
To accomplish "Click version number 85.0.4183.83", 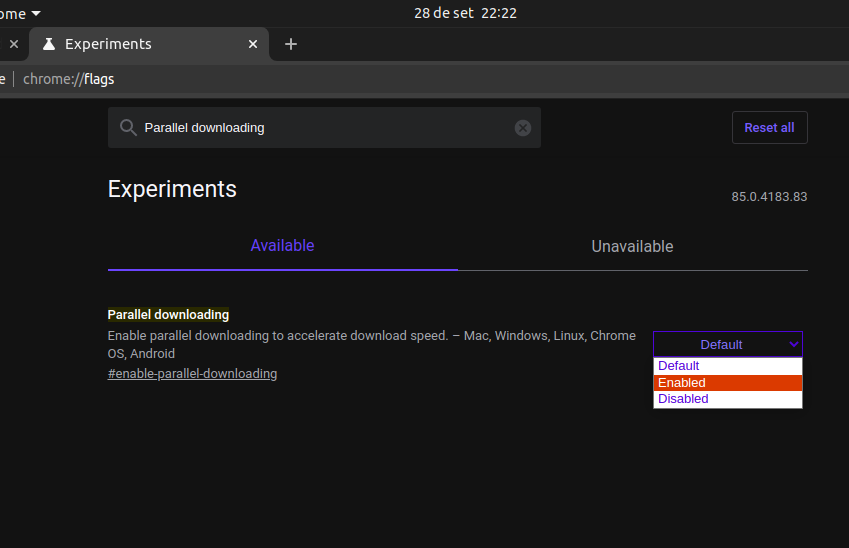I will [x=769, y=197].
